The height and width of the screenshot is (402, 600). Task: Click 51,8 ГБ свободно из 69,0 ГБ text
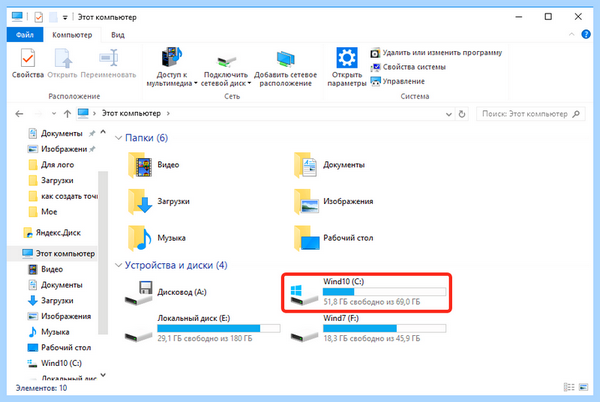coord(372,302)
